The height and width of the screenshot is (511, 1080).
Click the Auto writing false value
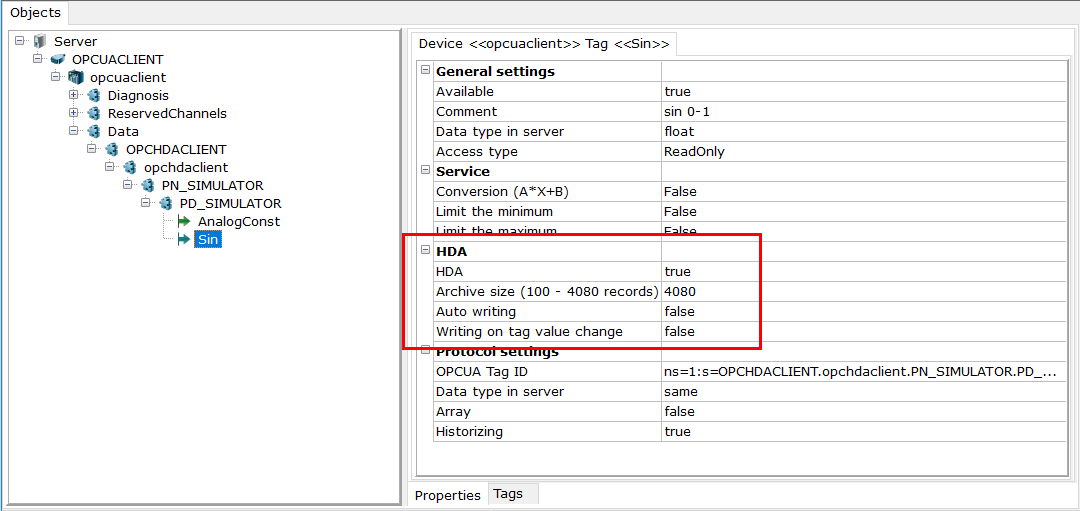point(863,311)
